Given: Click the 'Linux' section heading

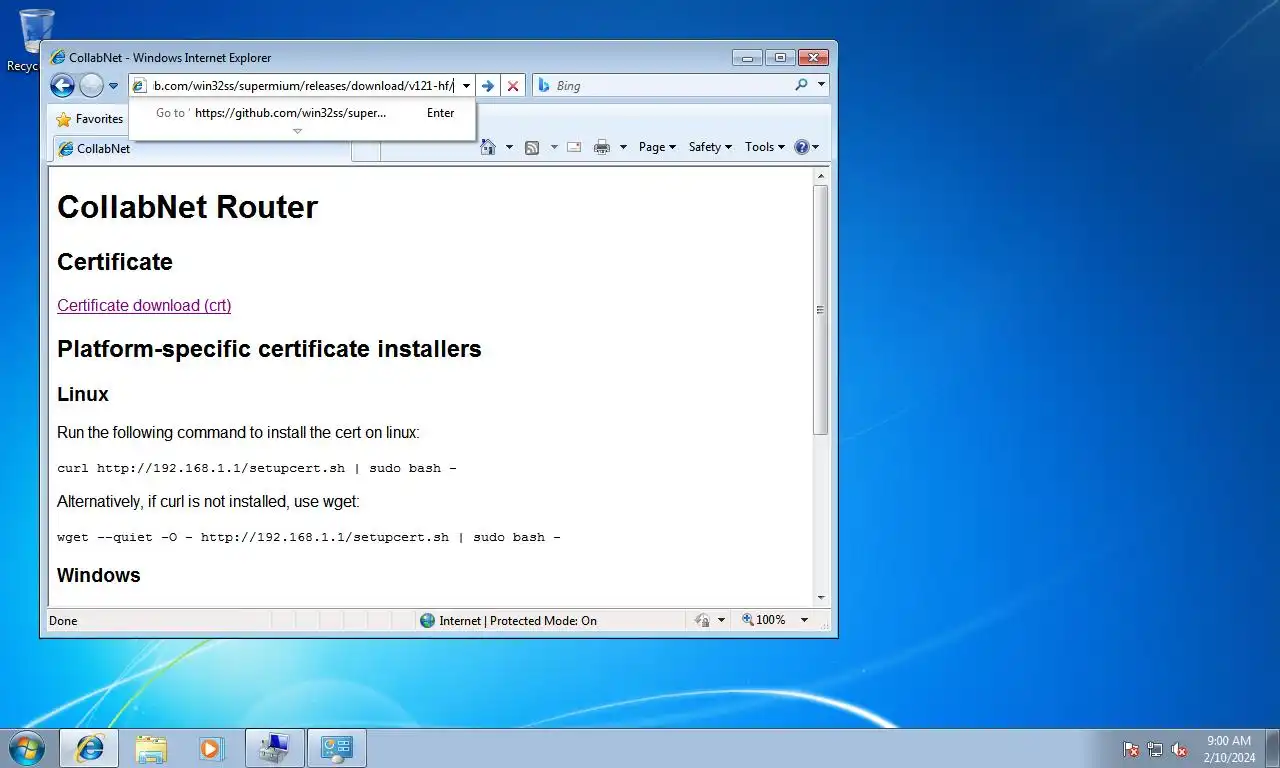Looking at the screenshot, I should pyautogui.click(x=83, y=394).
